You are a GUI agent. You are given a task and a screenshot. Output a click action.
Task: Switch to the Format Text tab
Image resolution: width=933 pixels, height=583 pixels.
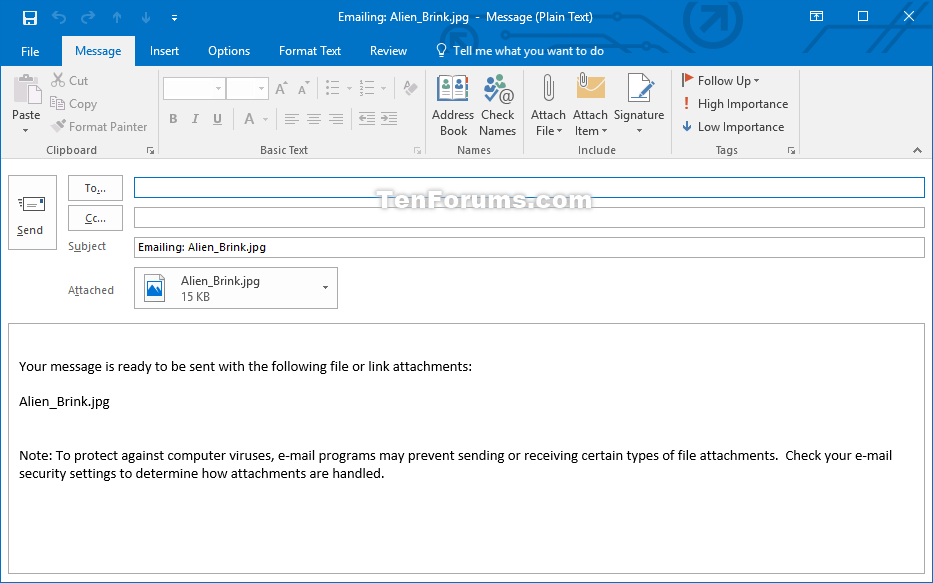310,50
